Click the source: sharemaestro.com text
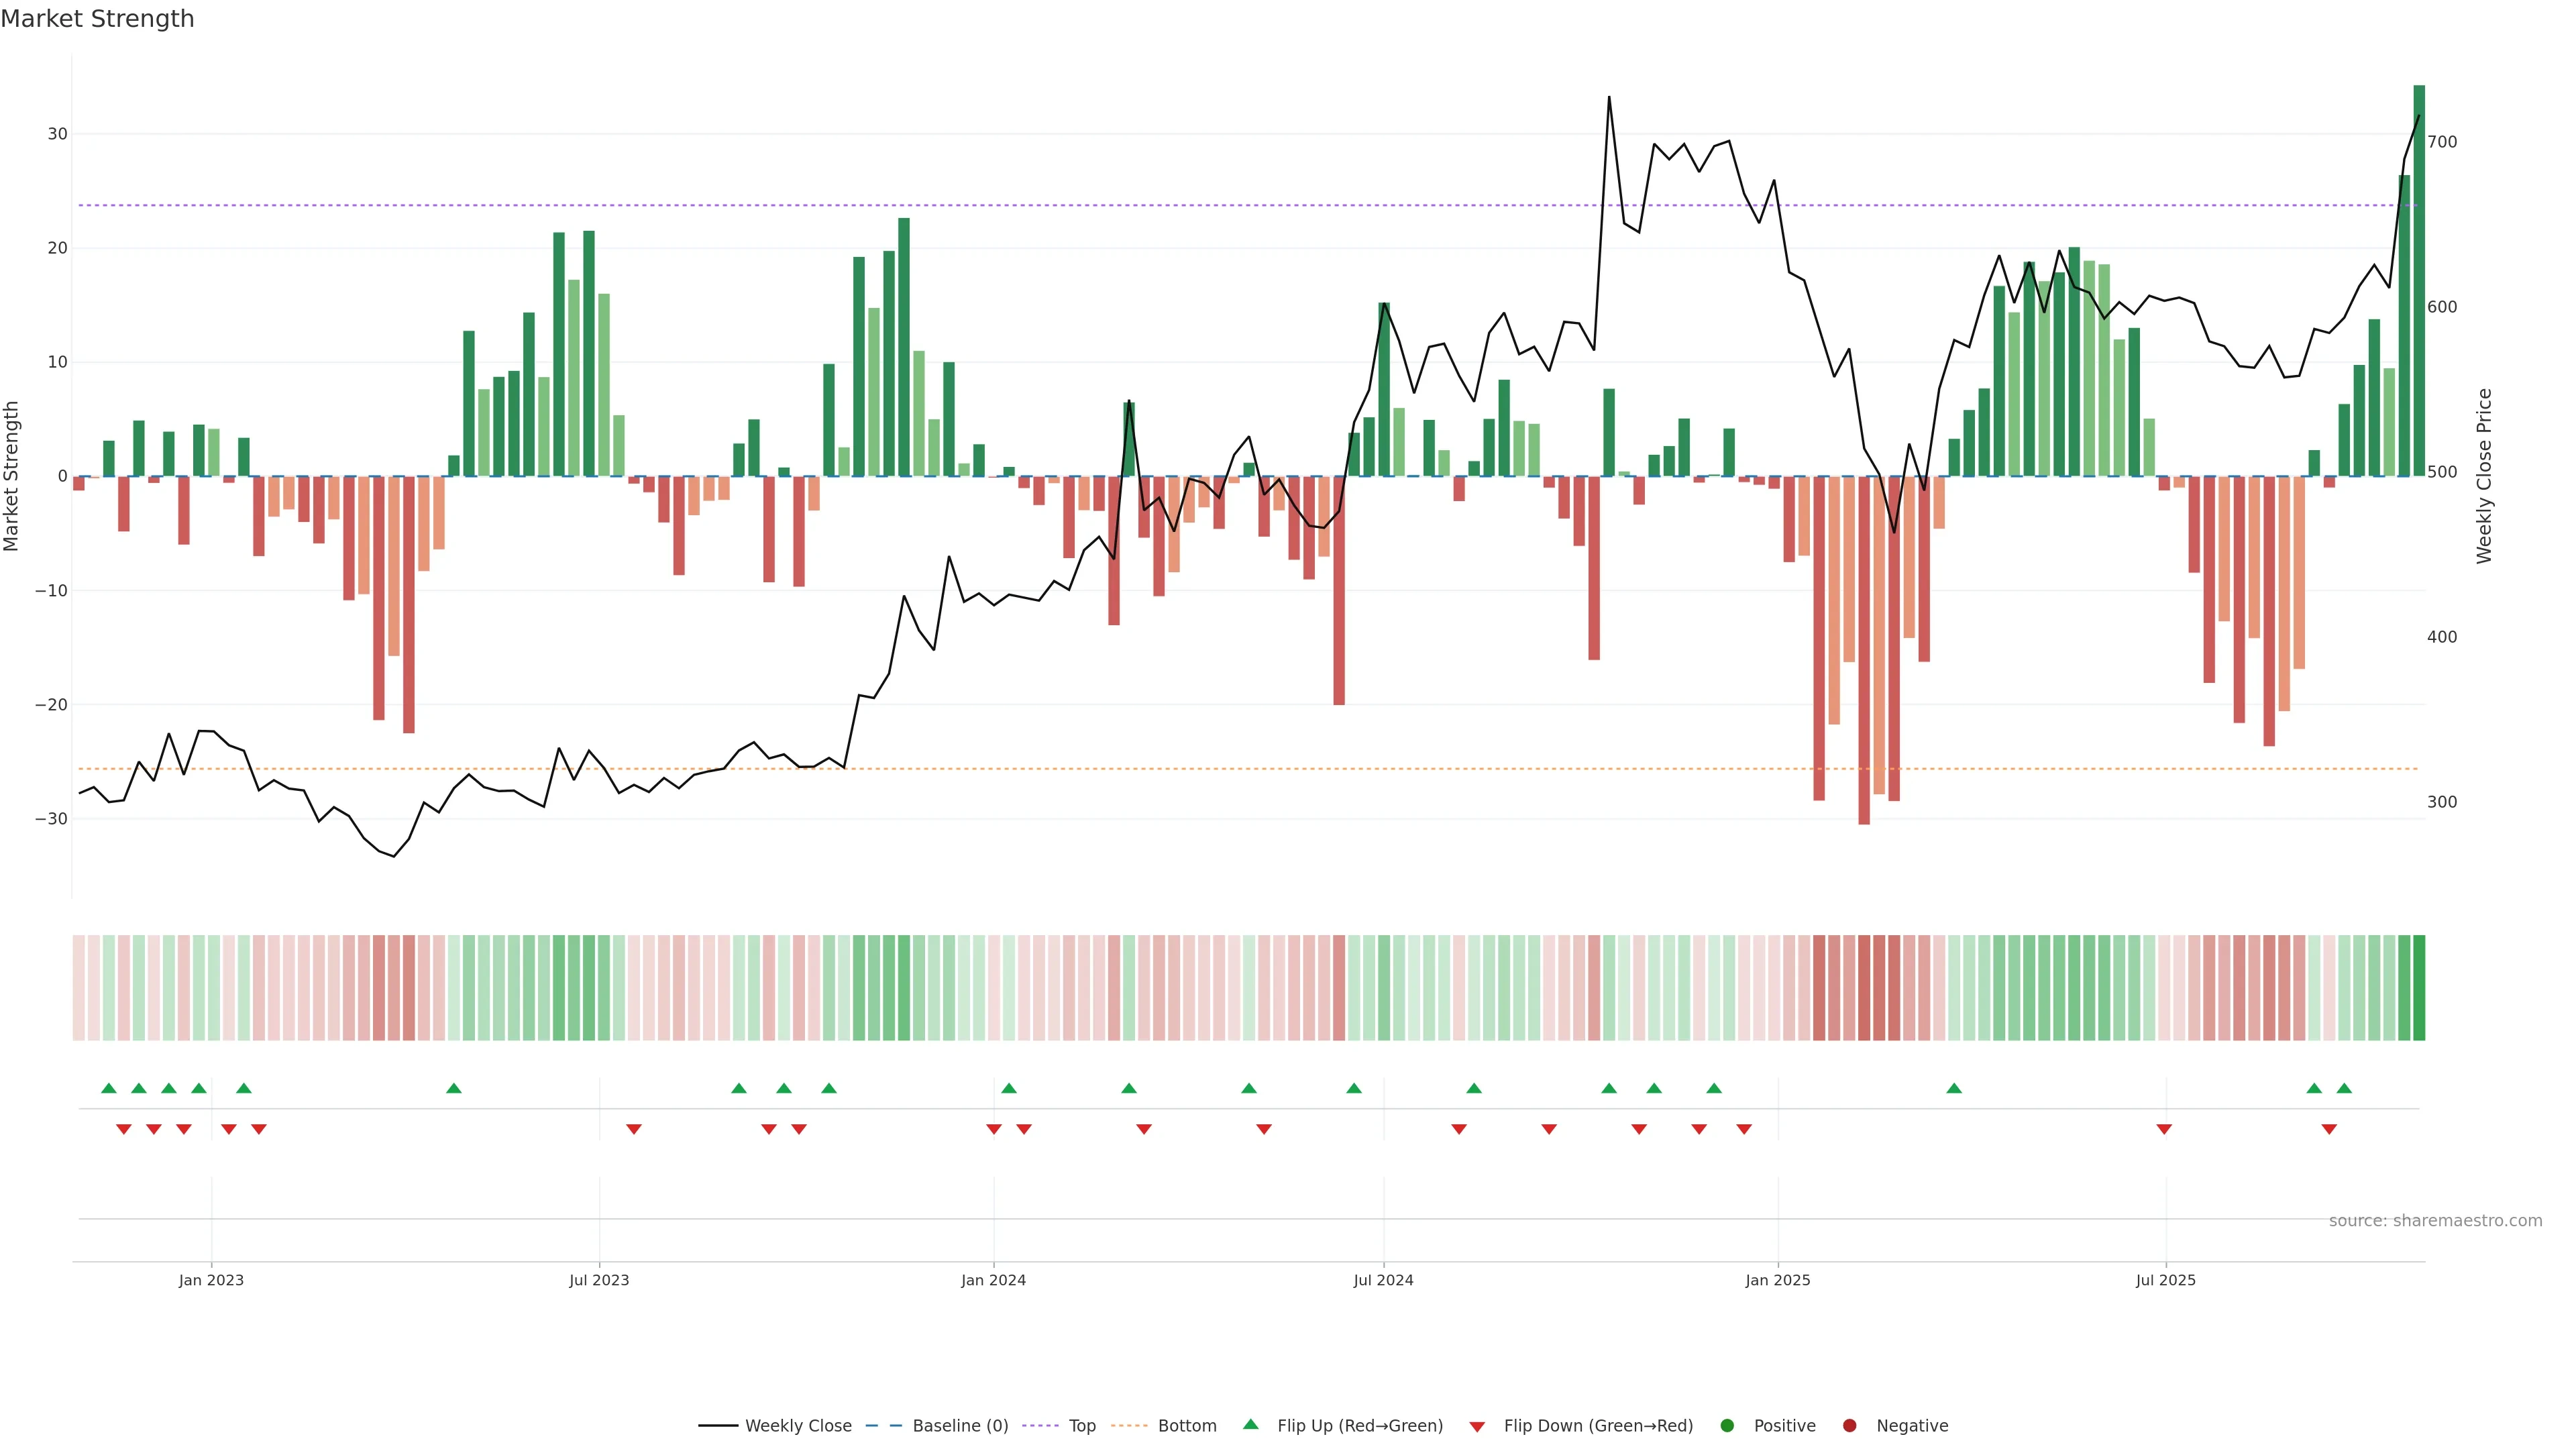 click(x=2435, y=1220)
